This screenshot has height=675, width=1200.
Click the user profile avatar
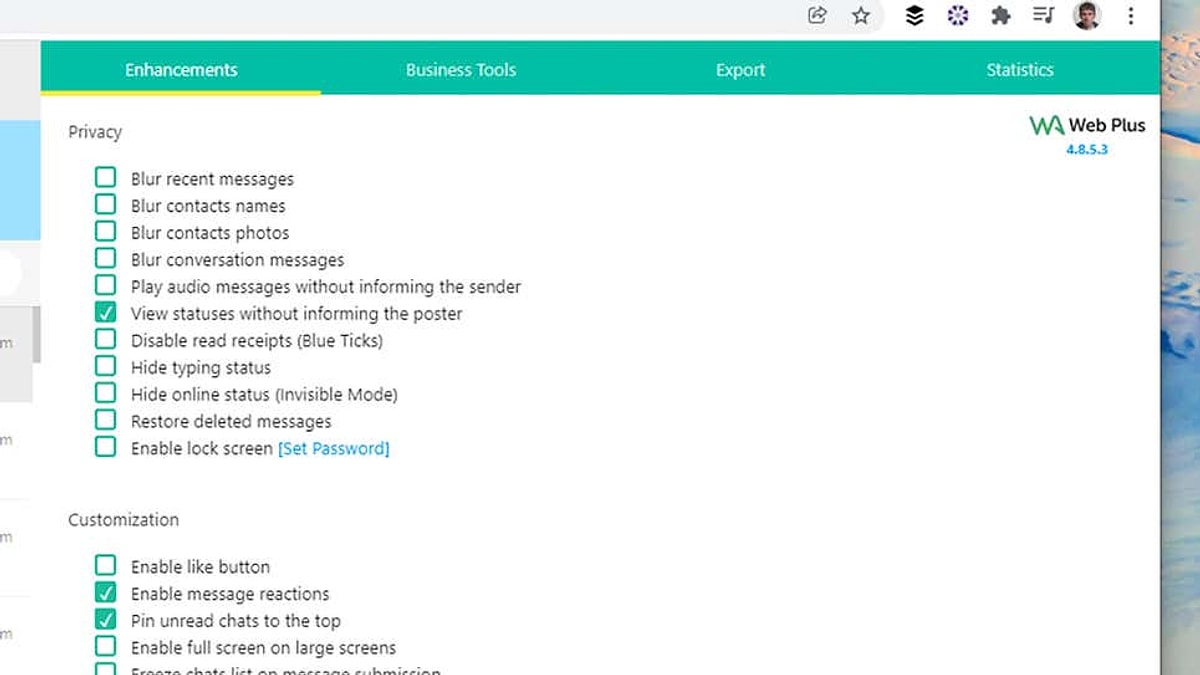click(x=1087, y=15)
